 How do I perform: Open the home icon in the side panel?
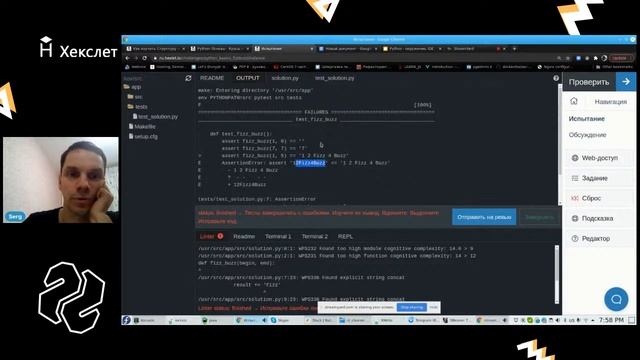[574, 101]
